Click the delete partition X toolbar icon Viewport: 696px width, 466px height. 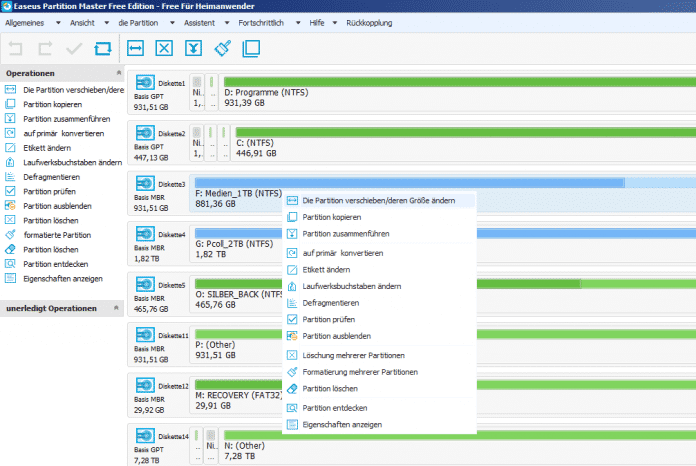coord(164,47)
